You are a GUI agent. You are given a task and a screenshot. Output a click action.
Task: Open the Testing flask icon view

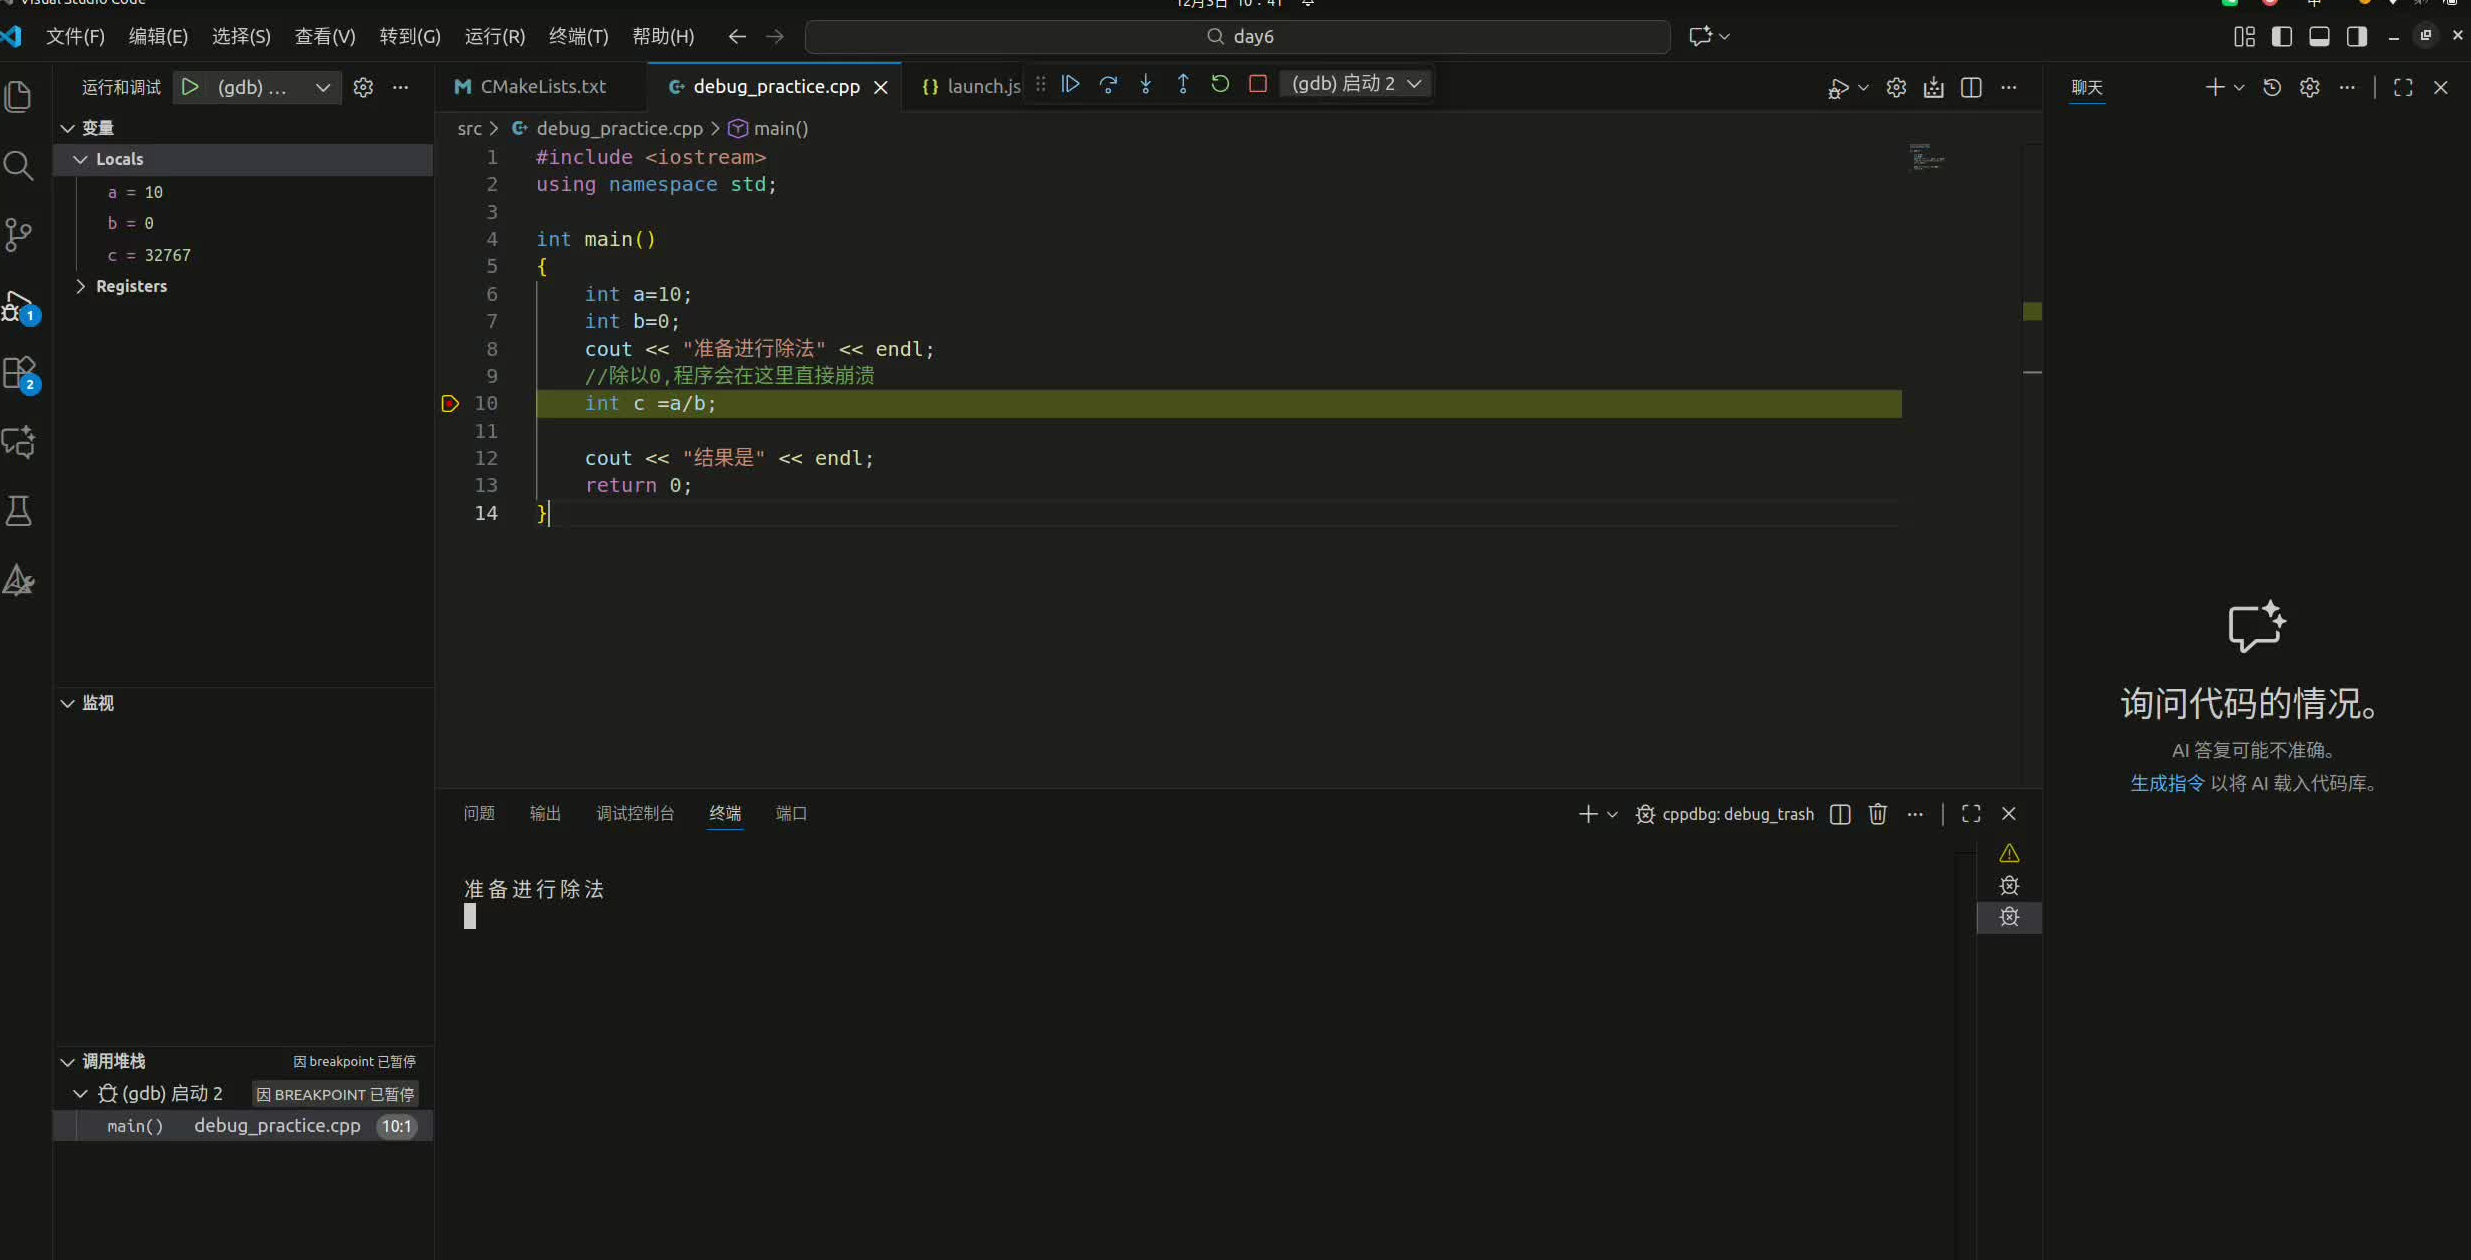coord(19,511)
